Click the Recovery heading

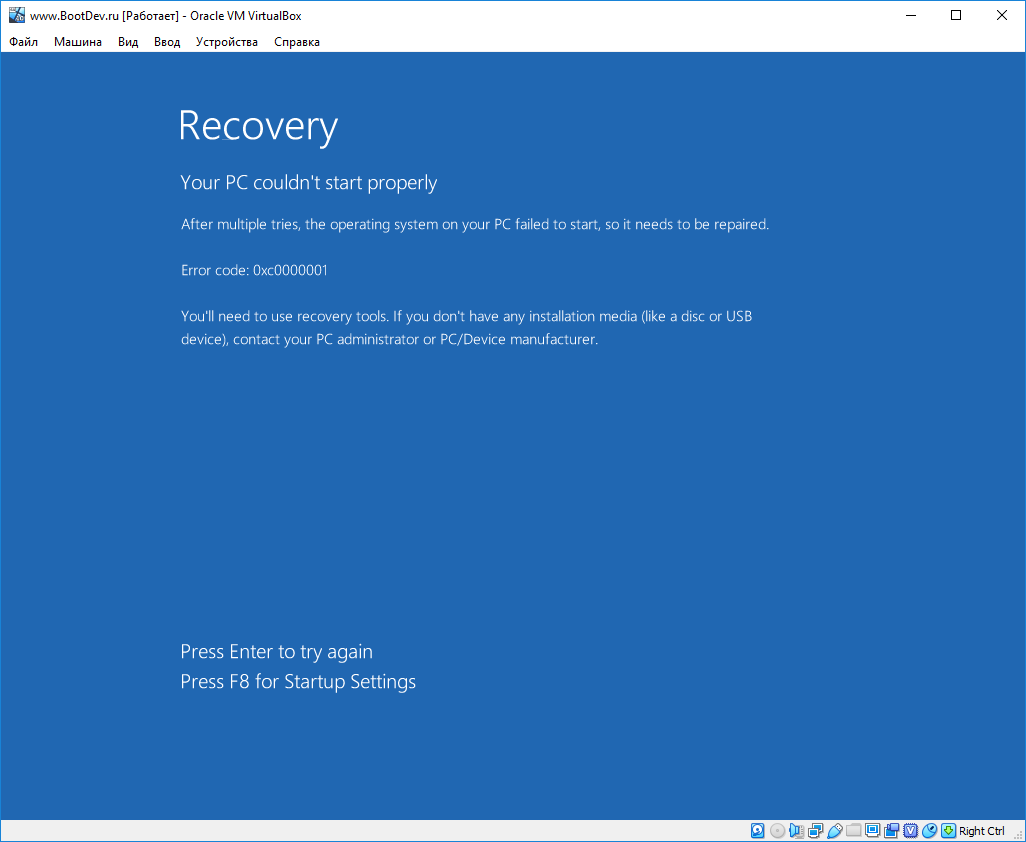(x=258, y=126)
